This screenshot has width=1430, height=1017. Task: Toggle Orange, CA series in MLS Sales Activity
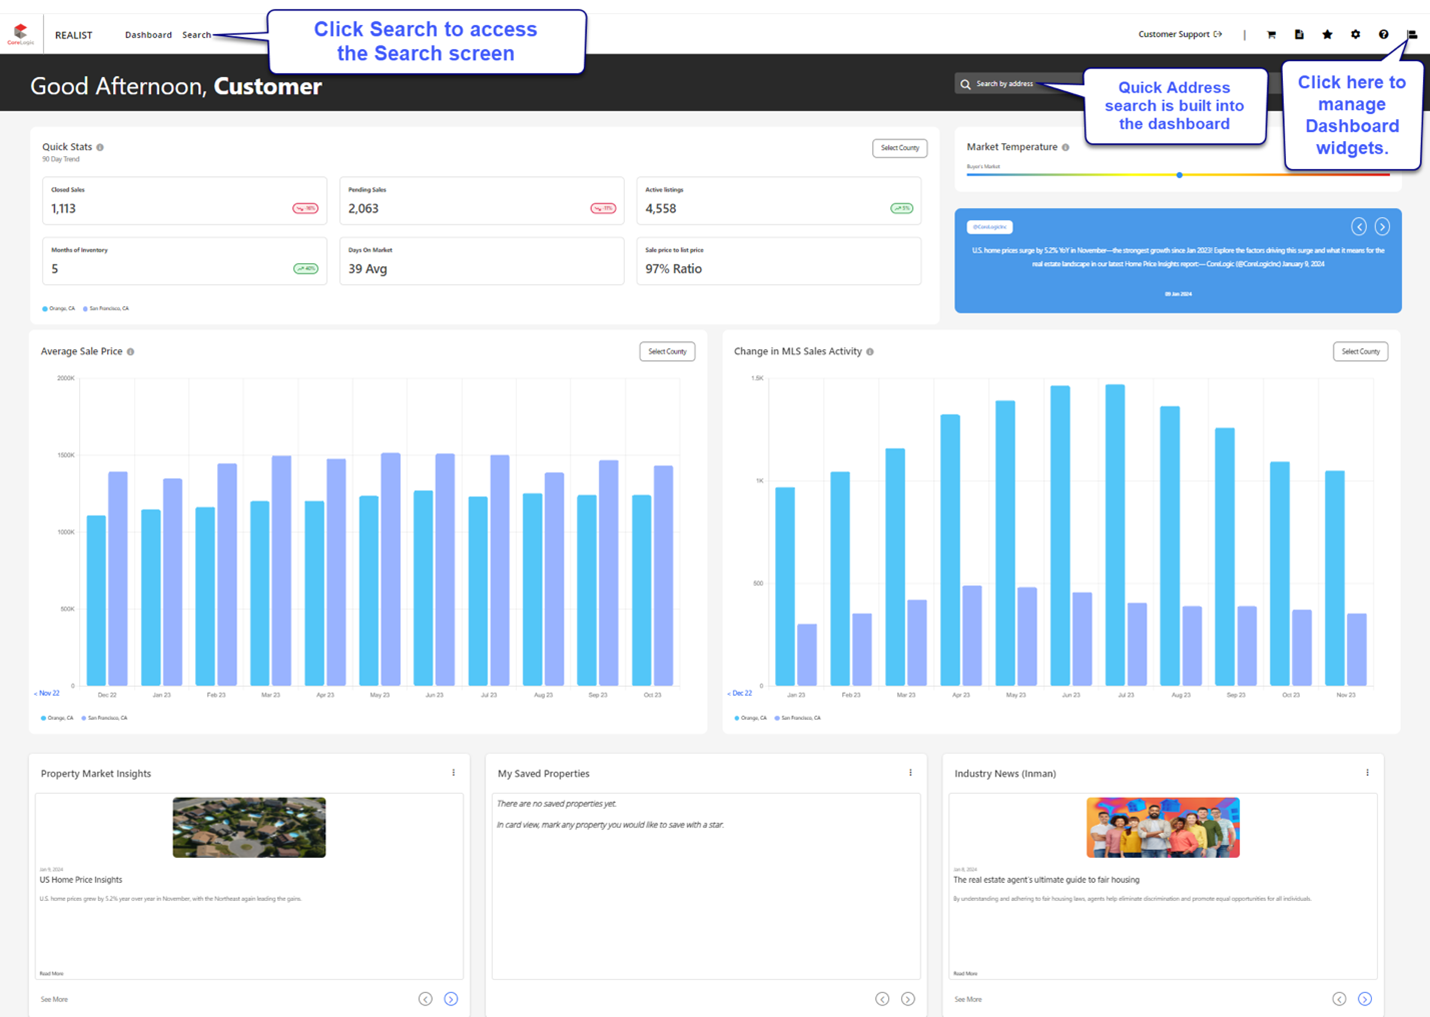click(x=751, y=718)
